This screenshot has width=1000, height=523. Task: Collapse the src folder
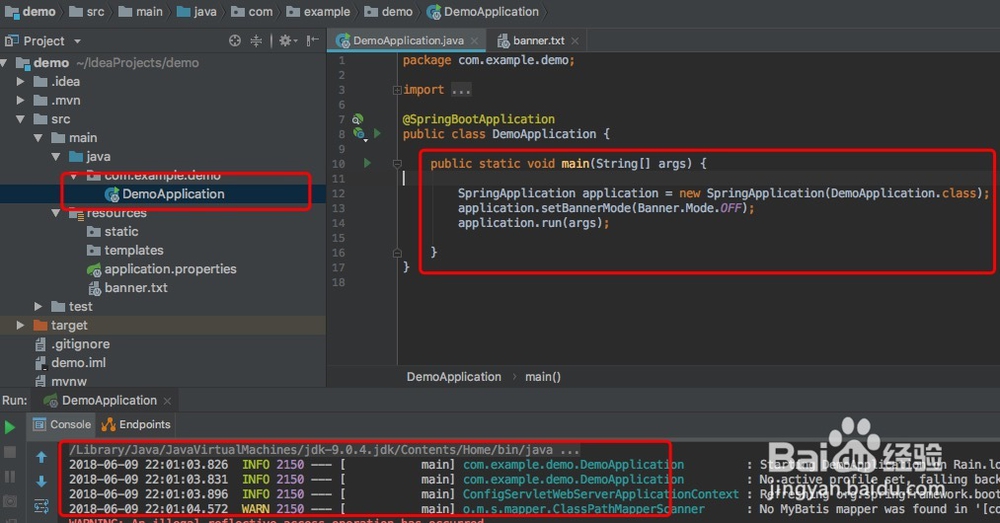[x=20, y=119]
